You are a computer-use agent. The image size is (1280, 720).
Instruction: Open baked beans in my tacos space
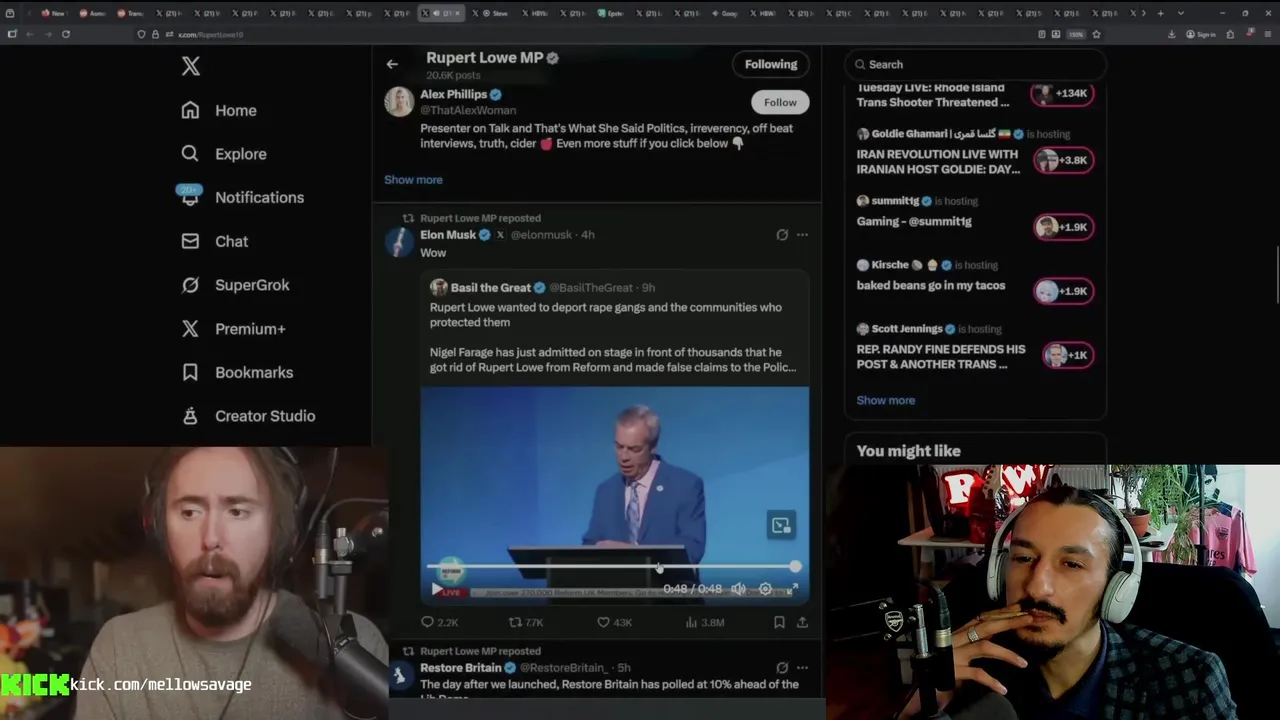click(930, 286)
